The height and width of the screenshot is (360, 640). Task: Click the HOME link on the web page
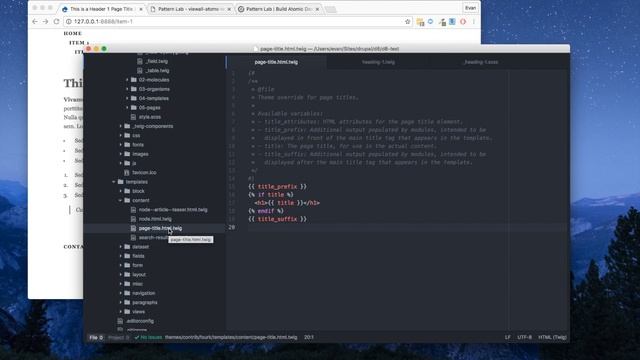(x=73, y=33)
